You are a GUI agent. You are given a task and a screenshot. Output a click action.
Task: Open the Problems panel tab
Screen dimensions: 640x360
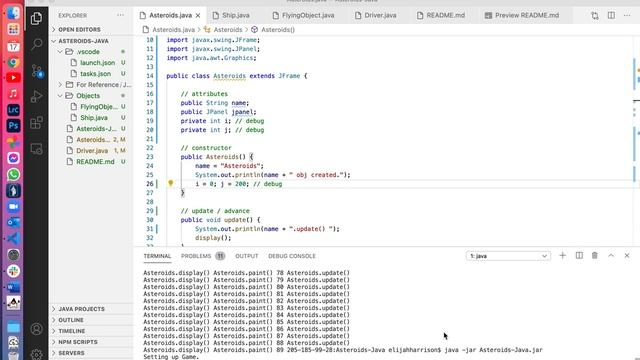click(202, 256)
